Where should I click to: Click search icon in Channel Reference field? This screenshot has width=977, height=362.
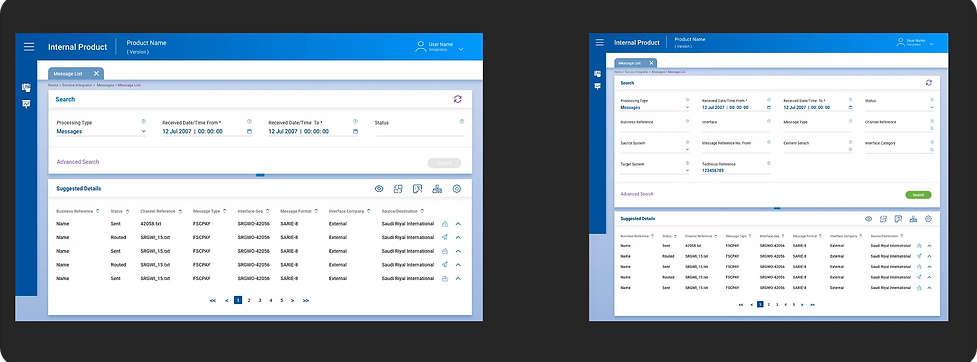[932, 128]
